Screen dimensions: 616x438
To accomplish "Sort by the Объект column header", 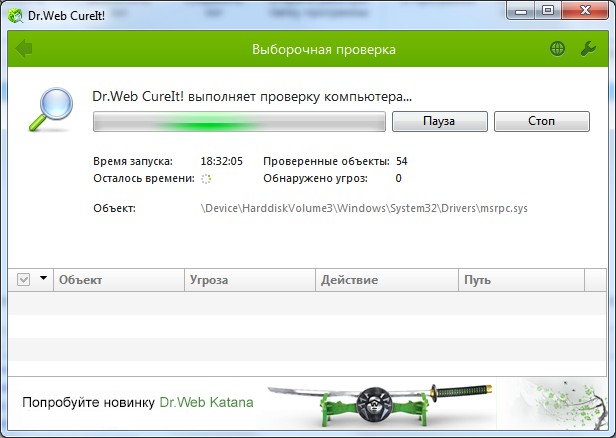I will (x=119, y=280).
